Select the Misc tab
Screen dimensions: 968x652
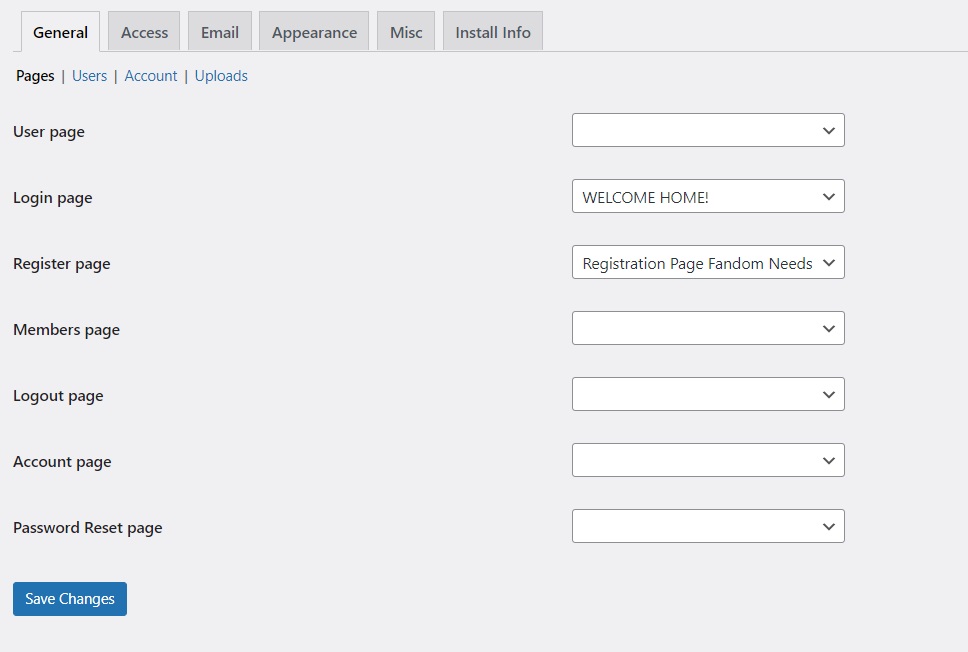[x=406, y=32]
